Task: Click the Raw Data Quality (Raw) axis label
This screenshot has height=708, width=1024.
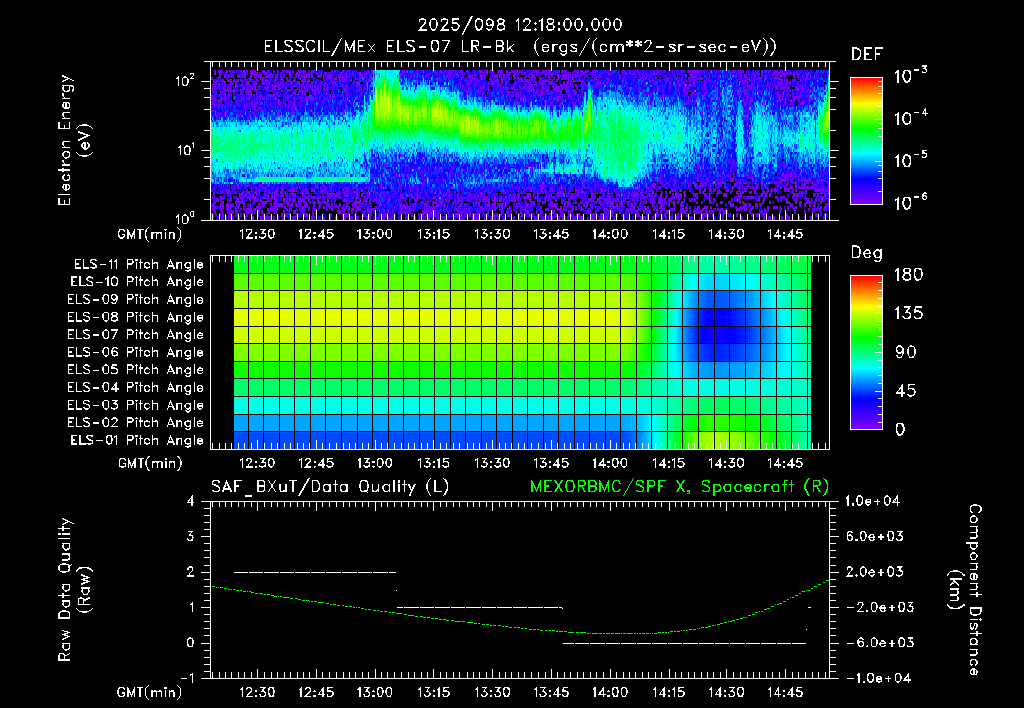Action: coord(74,590)
